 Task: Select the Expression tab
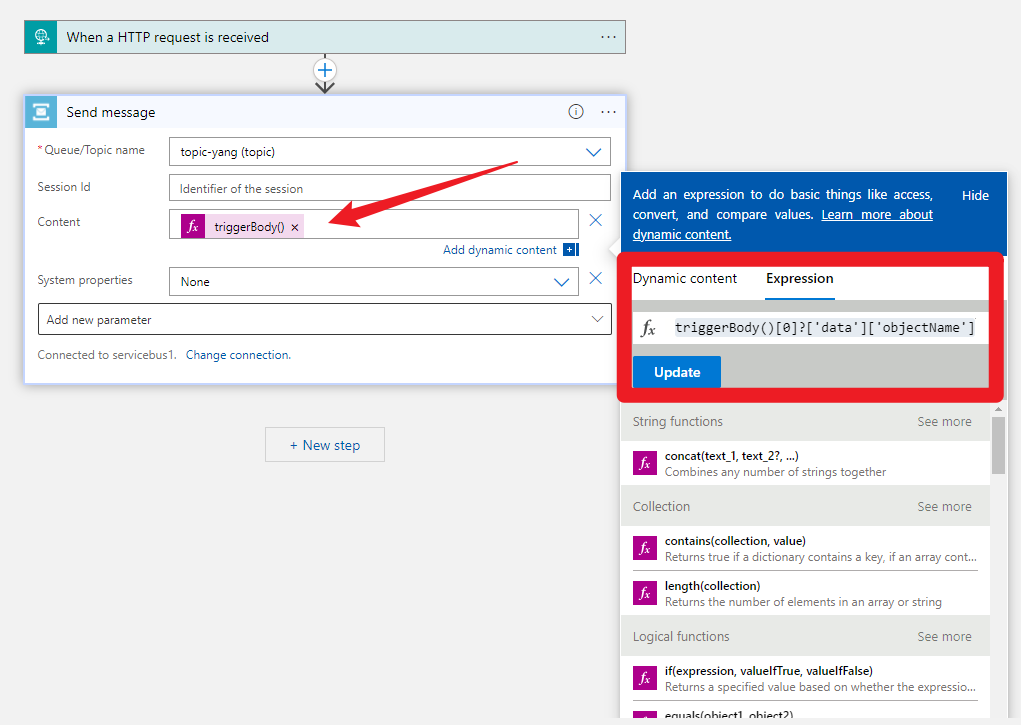click(799, 279)
